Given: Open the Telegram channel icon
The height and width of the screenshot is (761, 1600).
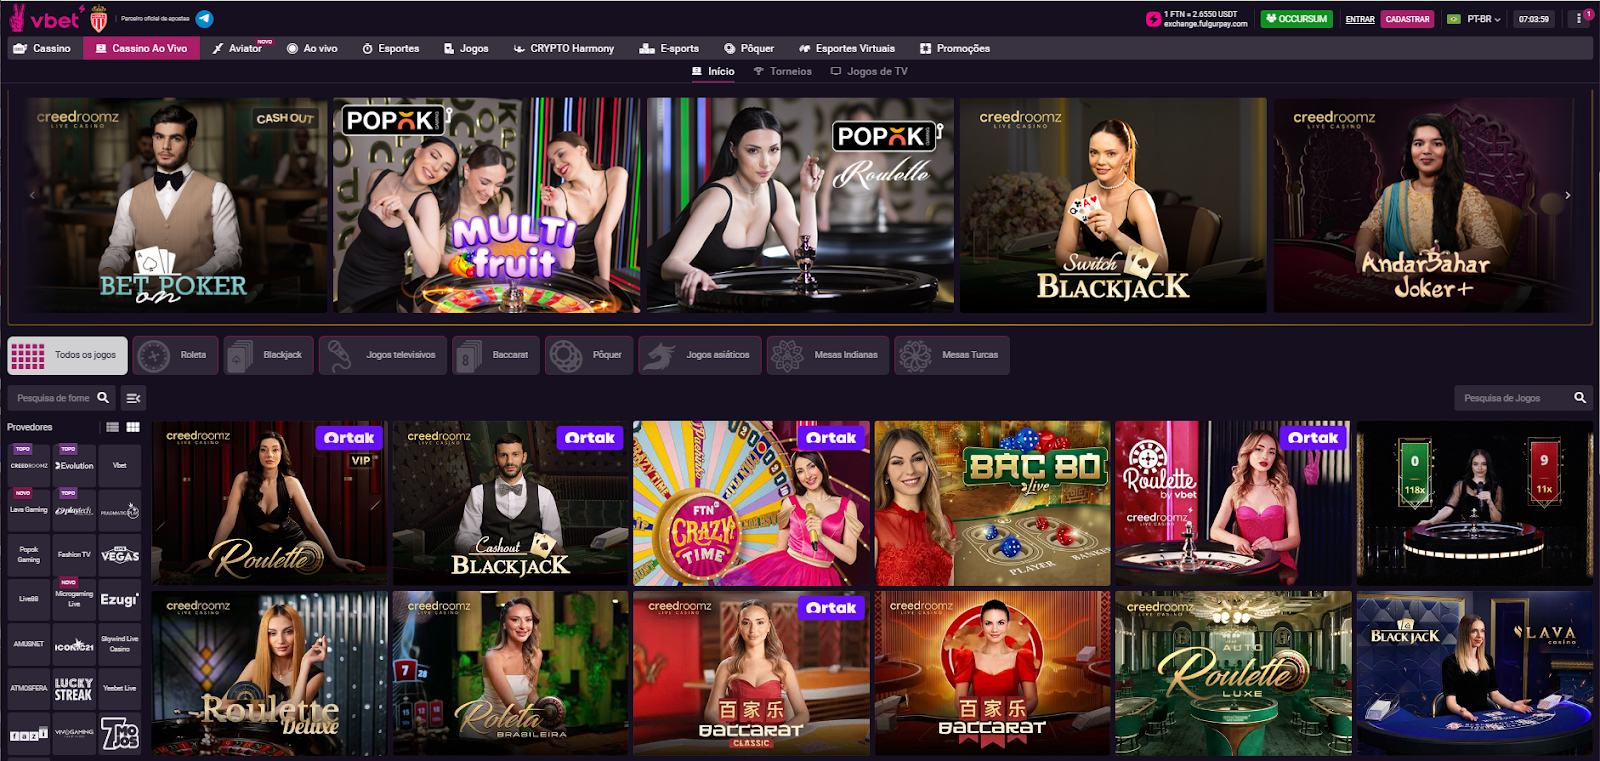Looking at the screenshot, I should pos(204,18).
